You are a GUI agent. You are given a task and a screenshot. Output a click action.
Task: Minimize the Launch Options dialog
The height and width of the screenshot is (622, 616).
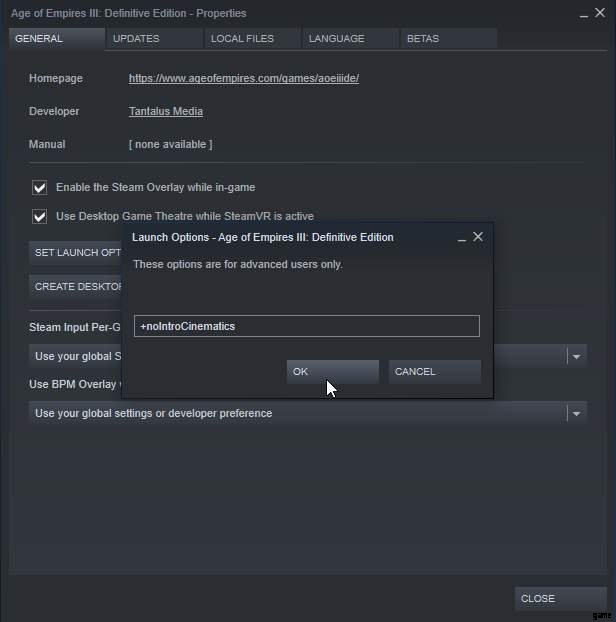[x=461, y=240]
